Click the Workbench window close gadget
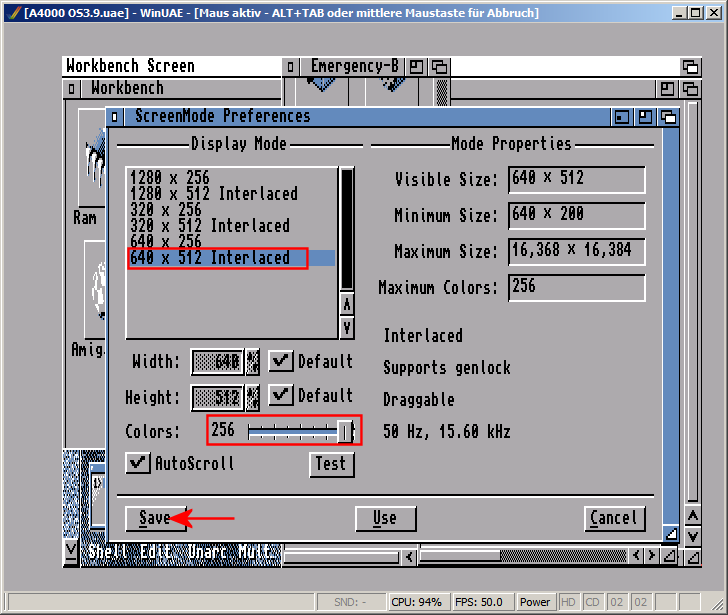This screenshot has width=728, height=615. [x=71, y=88]
